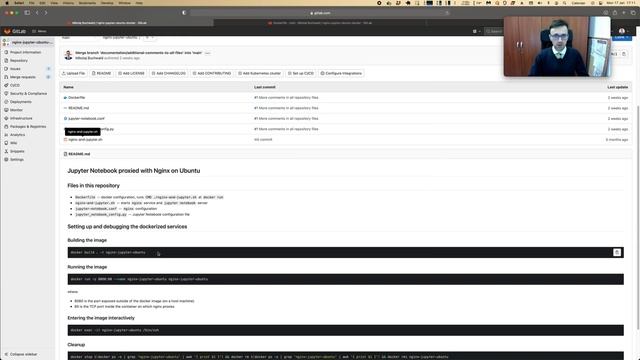The width and height of the screenshot is (640, 360).
Task: Click the Safari share icon
Action: [615, 13]
